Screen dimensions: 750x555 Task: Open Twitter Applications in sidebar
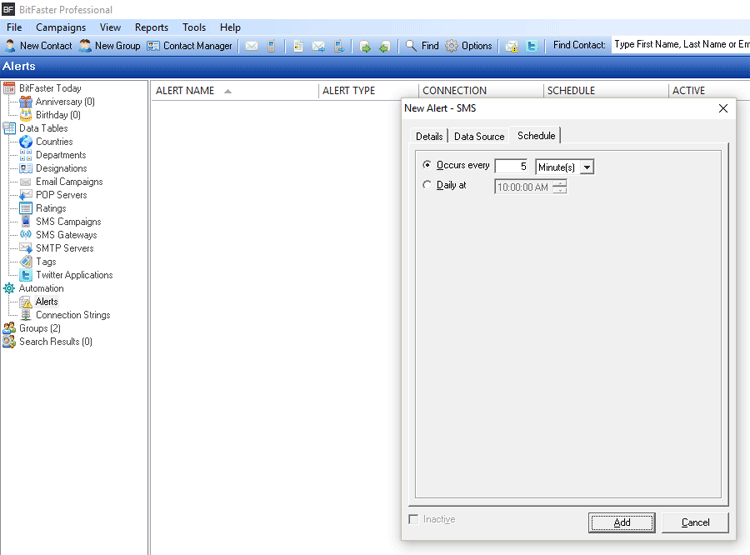coord(74,275)
